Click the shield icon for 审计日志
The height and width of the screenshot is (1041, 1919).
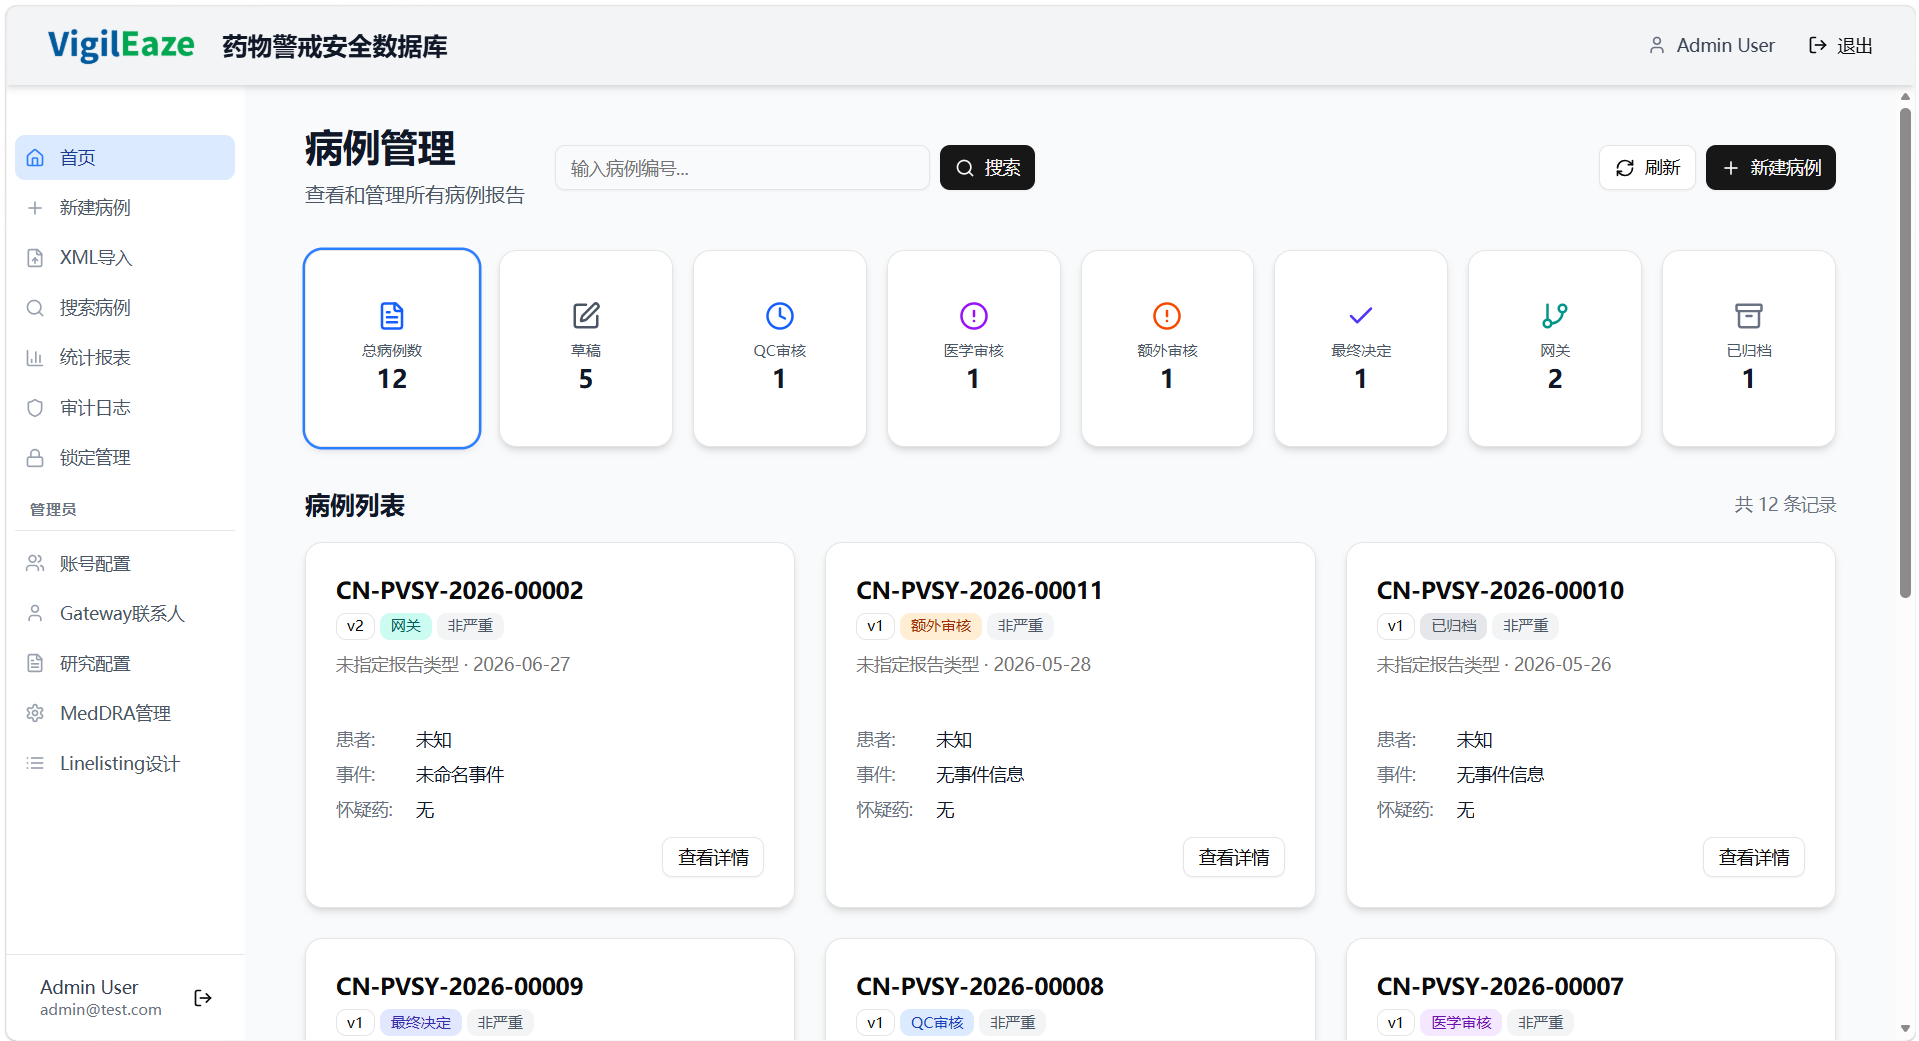35,408
